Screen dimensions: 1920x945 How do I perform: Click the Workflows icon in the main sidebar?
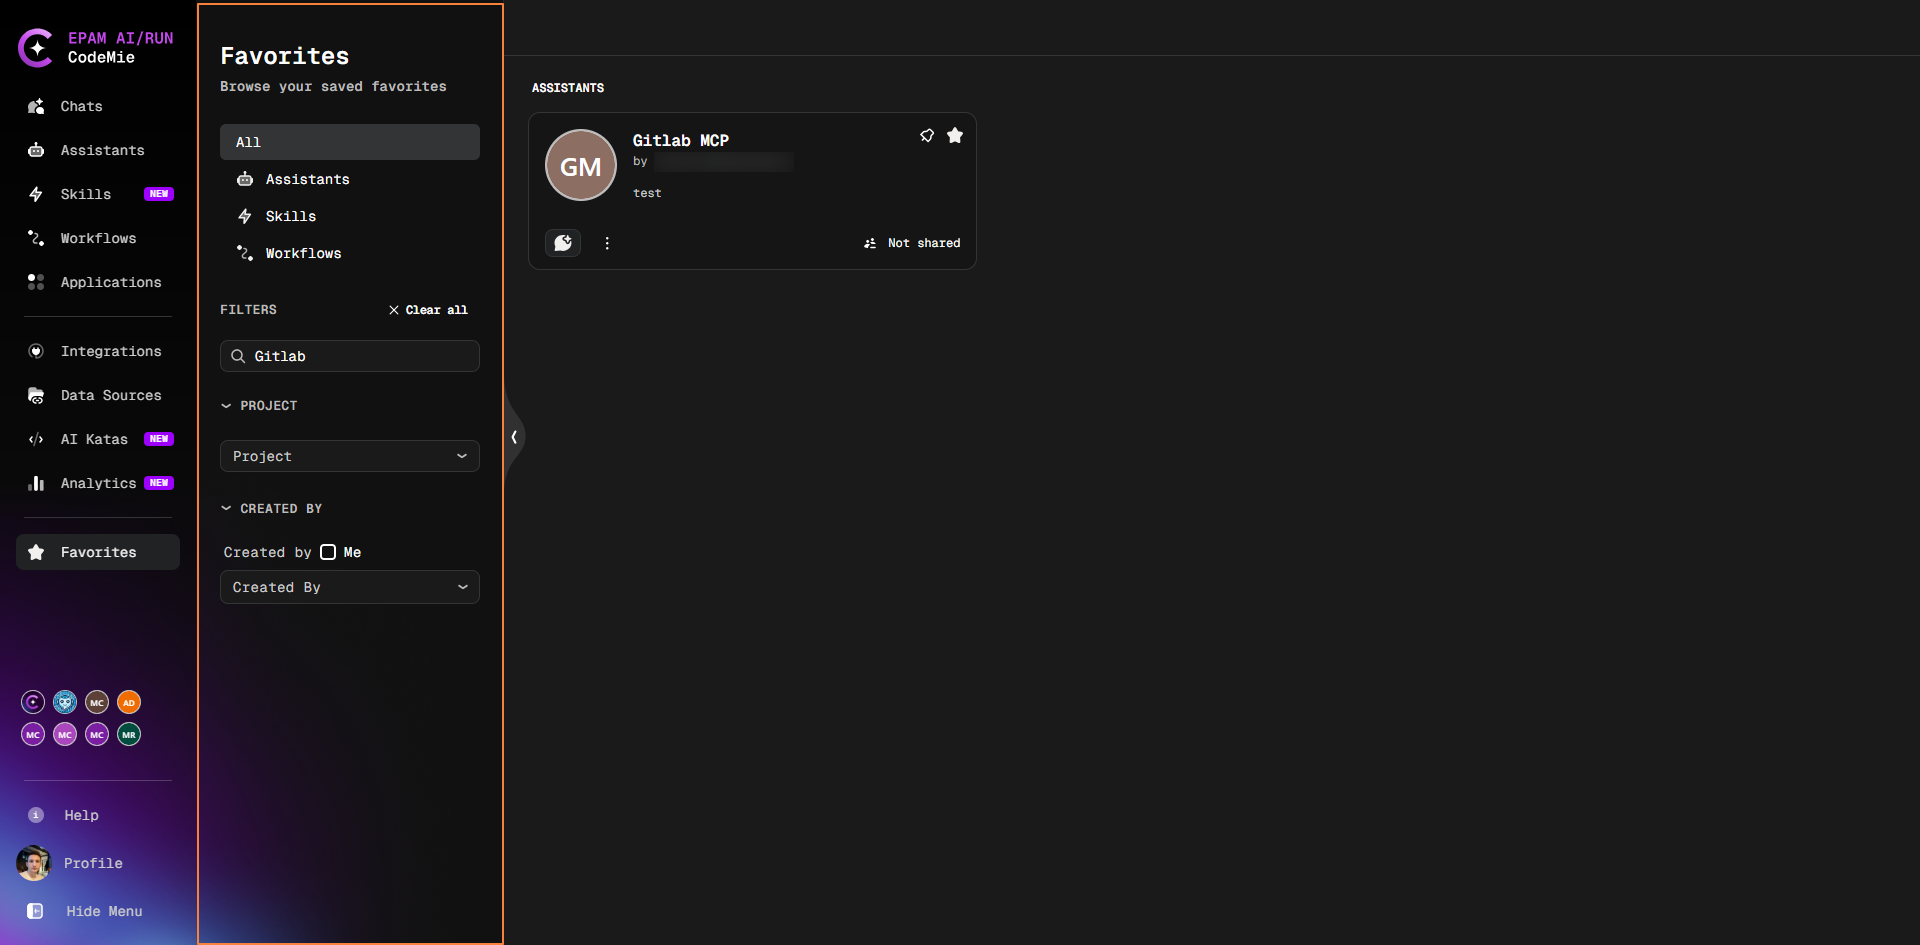point(36,238)
